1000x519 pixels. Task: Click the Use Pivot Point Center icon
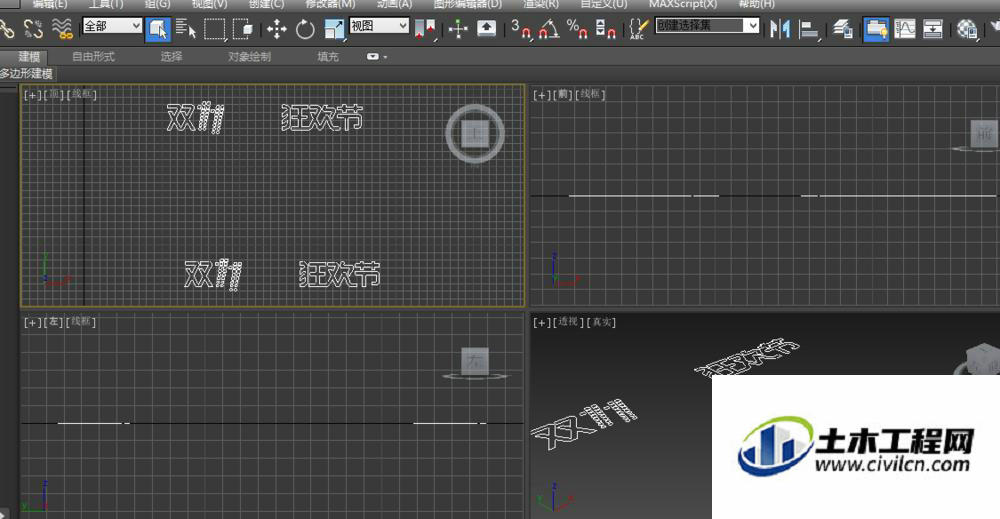tap(425, 29)
